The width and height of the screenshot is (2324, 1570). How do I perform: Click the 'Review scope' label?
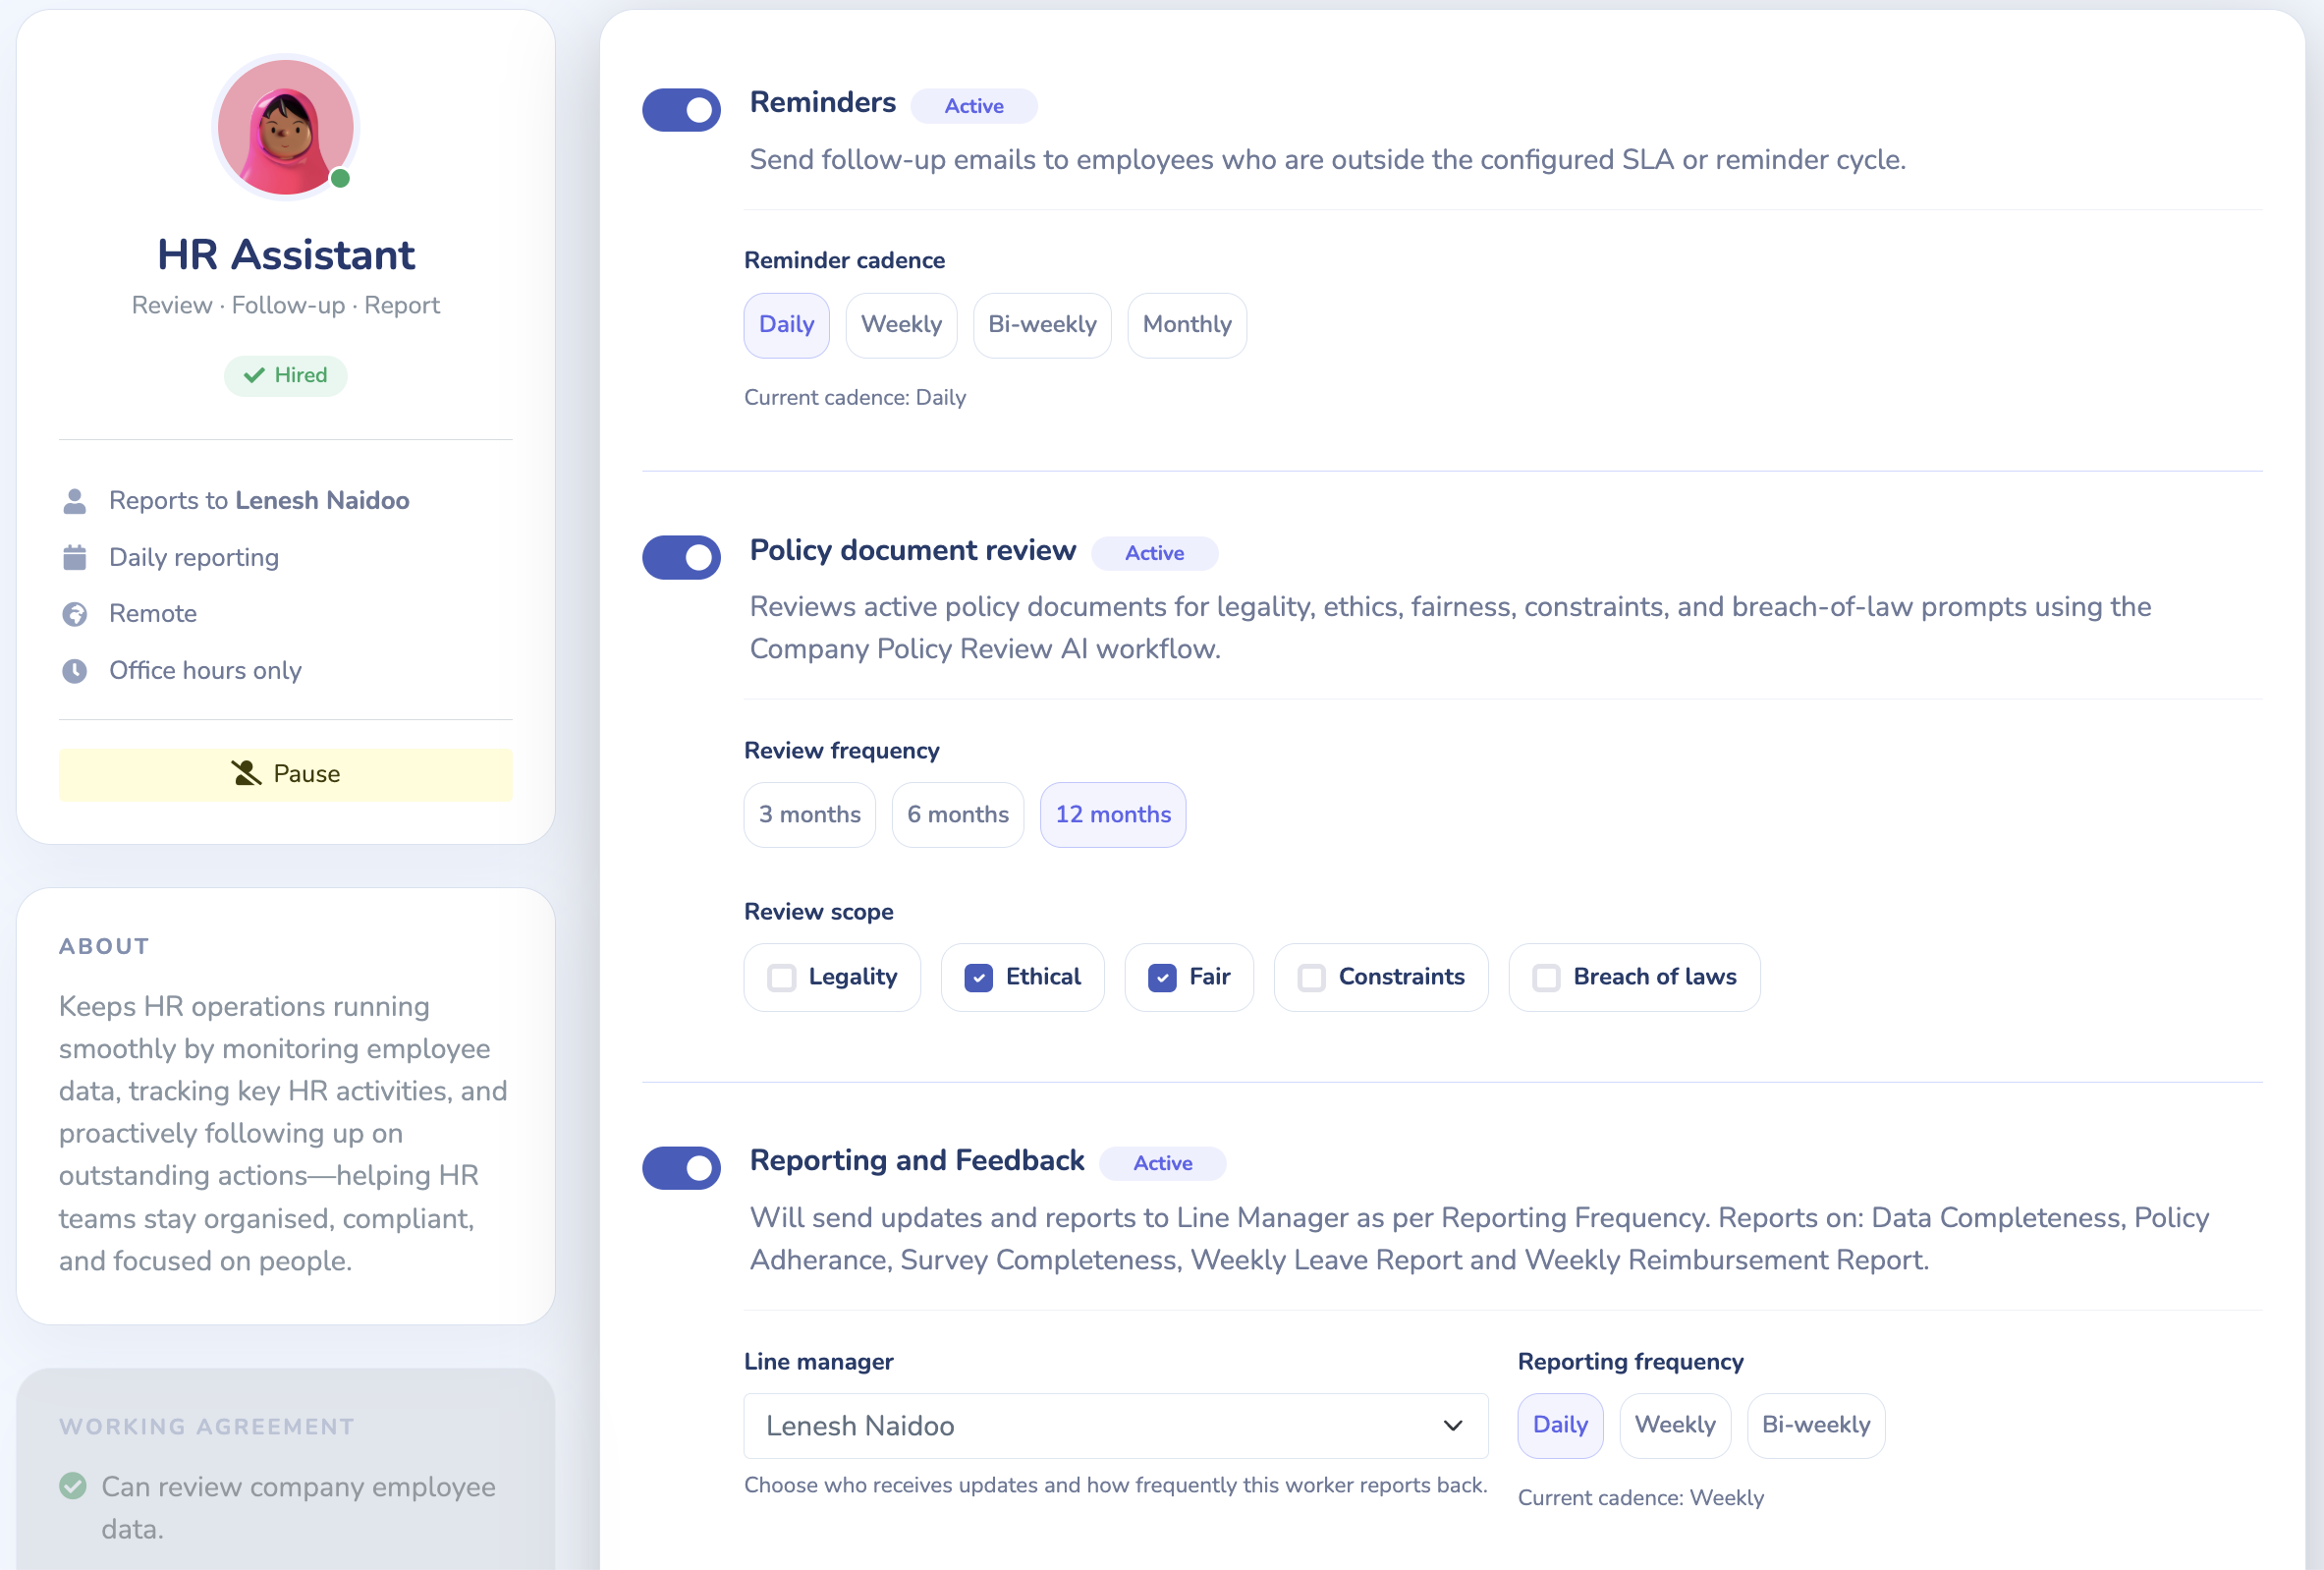coord(819,912)
